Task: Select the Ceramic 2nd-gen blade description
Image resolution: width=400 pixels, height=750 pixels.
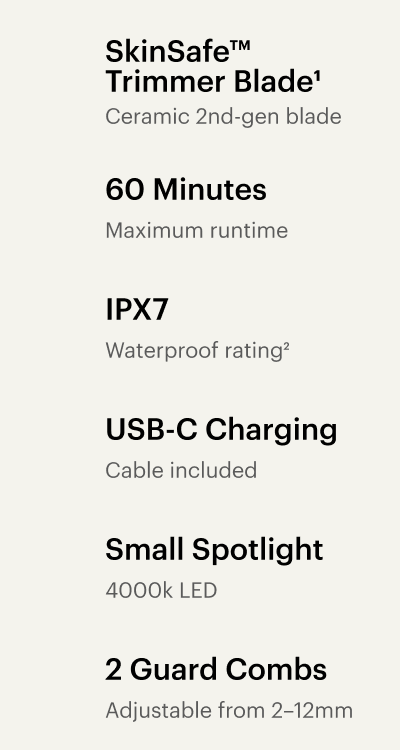Action: pyautogui.click(x=223, y=117)
